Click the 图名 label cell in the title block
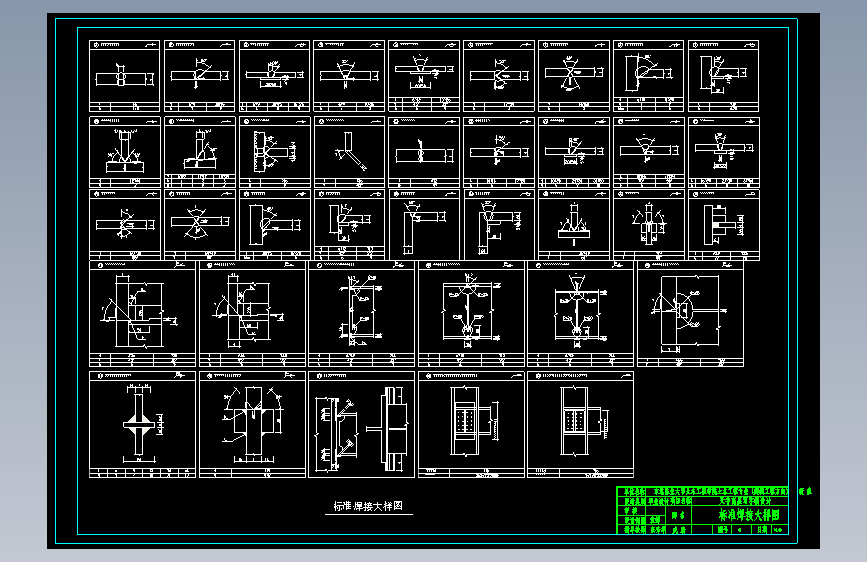The height and width of the screenshot is (562, 867). pyautogui.click(x=678, y=516)
